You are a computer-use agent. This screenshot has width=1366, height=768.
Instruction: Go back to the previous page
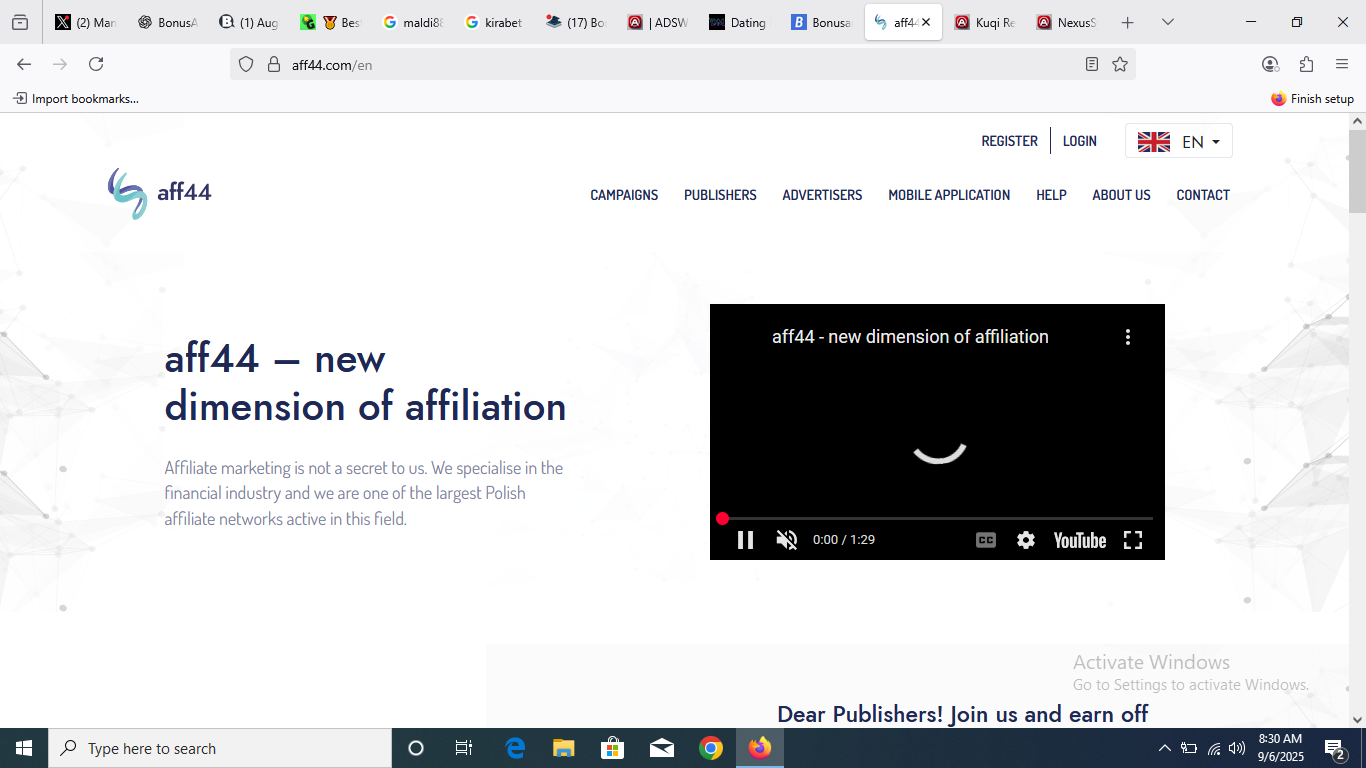24,64
